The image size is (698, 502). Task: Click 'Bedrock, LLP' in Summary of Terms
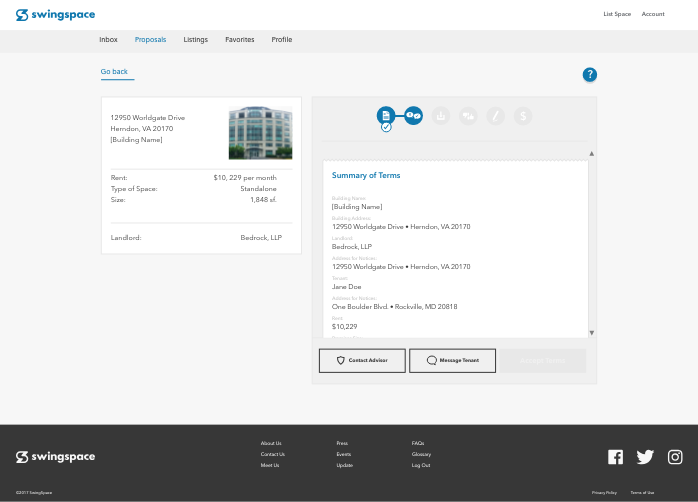point(352,247)
